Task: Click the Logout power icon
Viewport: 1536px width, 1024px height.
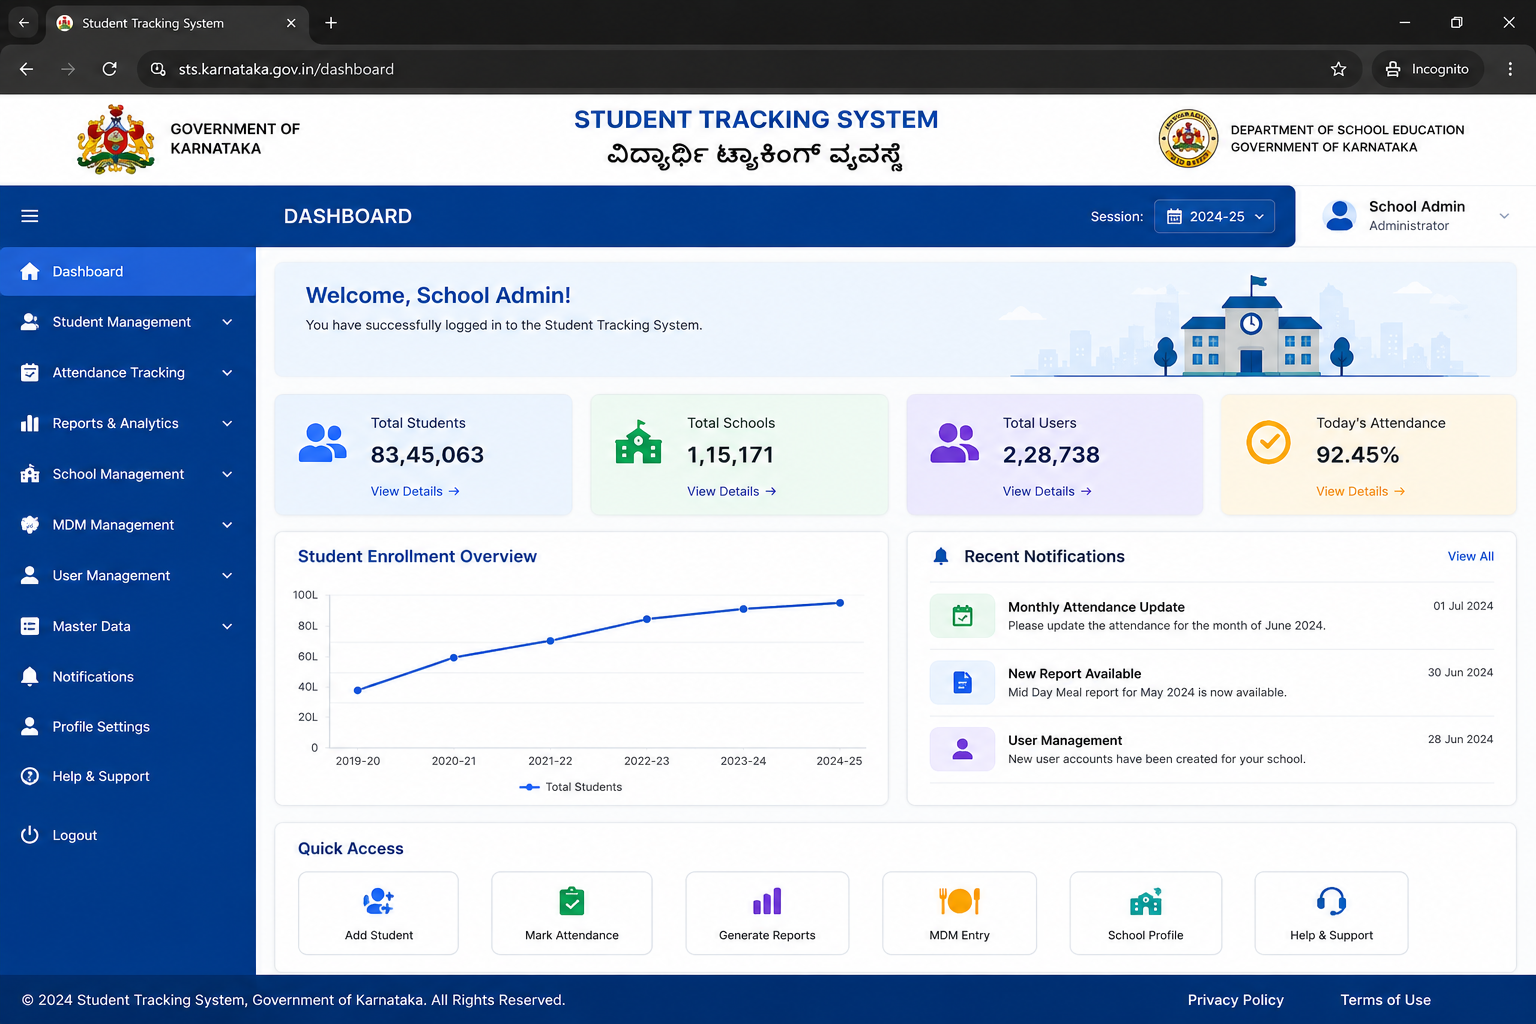Action: tap(30, 835)
